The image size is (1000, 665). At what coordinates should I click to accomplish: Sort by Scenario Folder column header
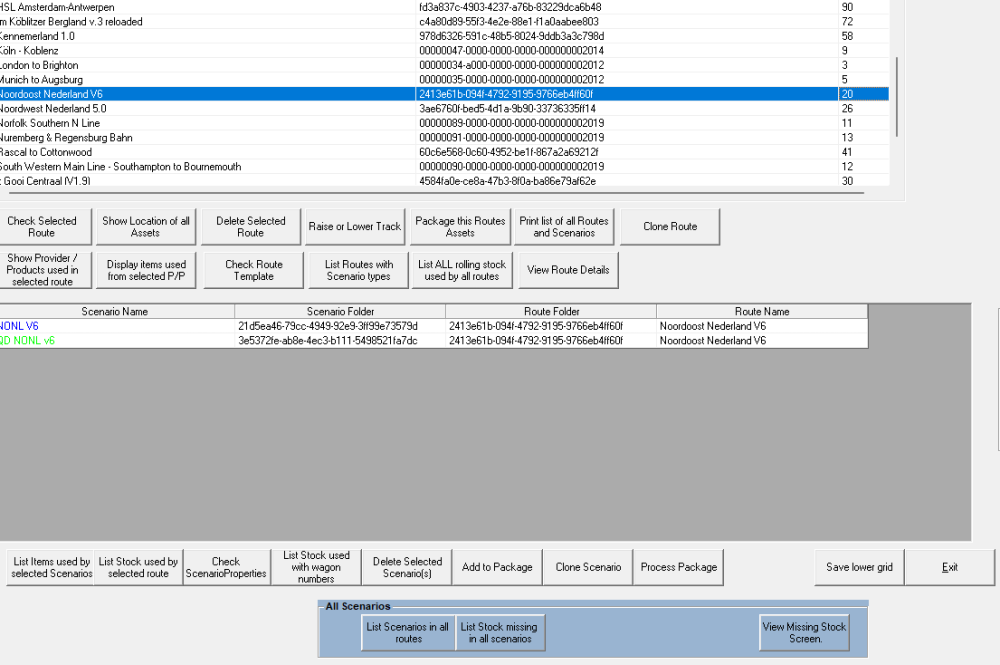tap(340, 312)
